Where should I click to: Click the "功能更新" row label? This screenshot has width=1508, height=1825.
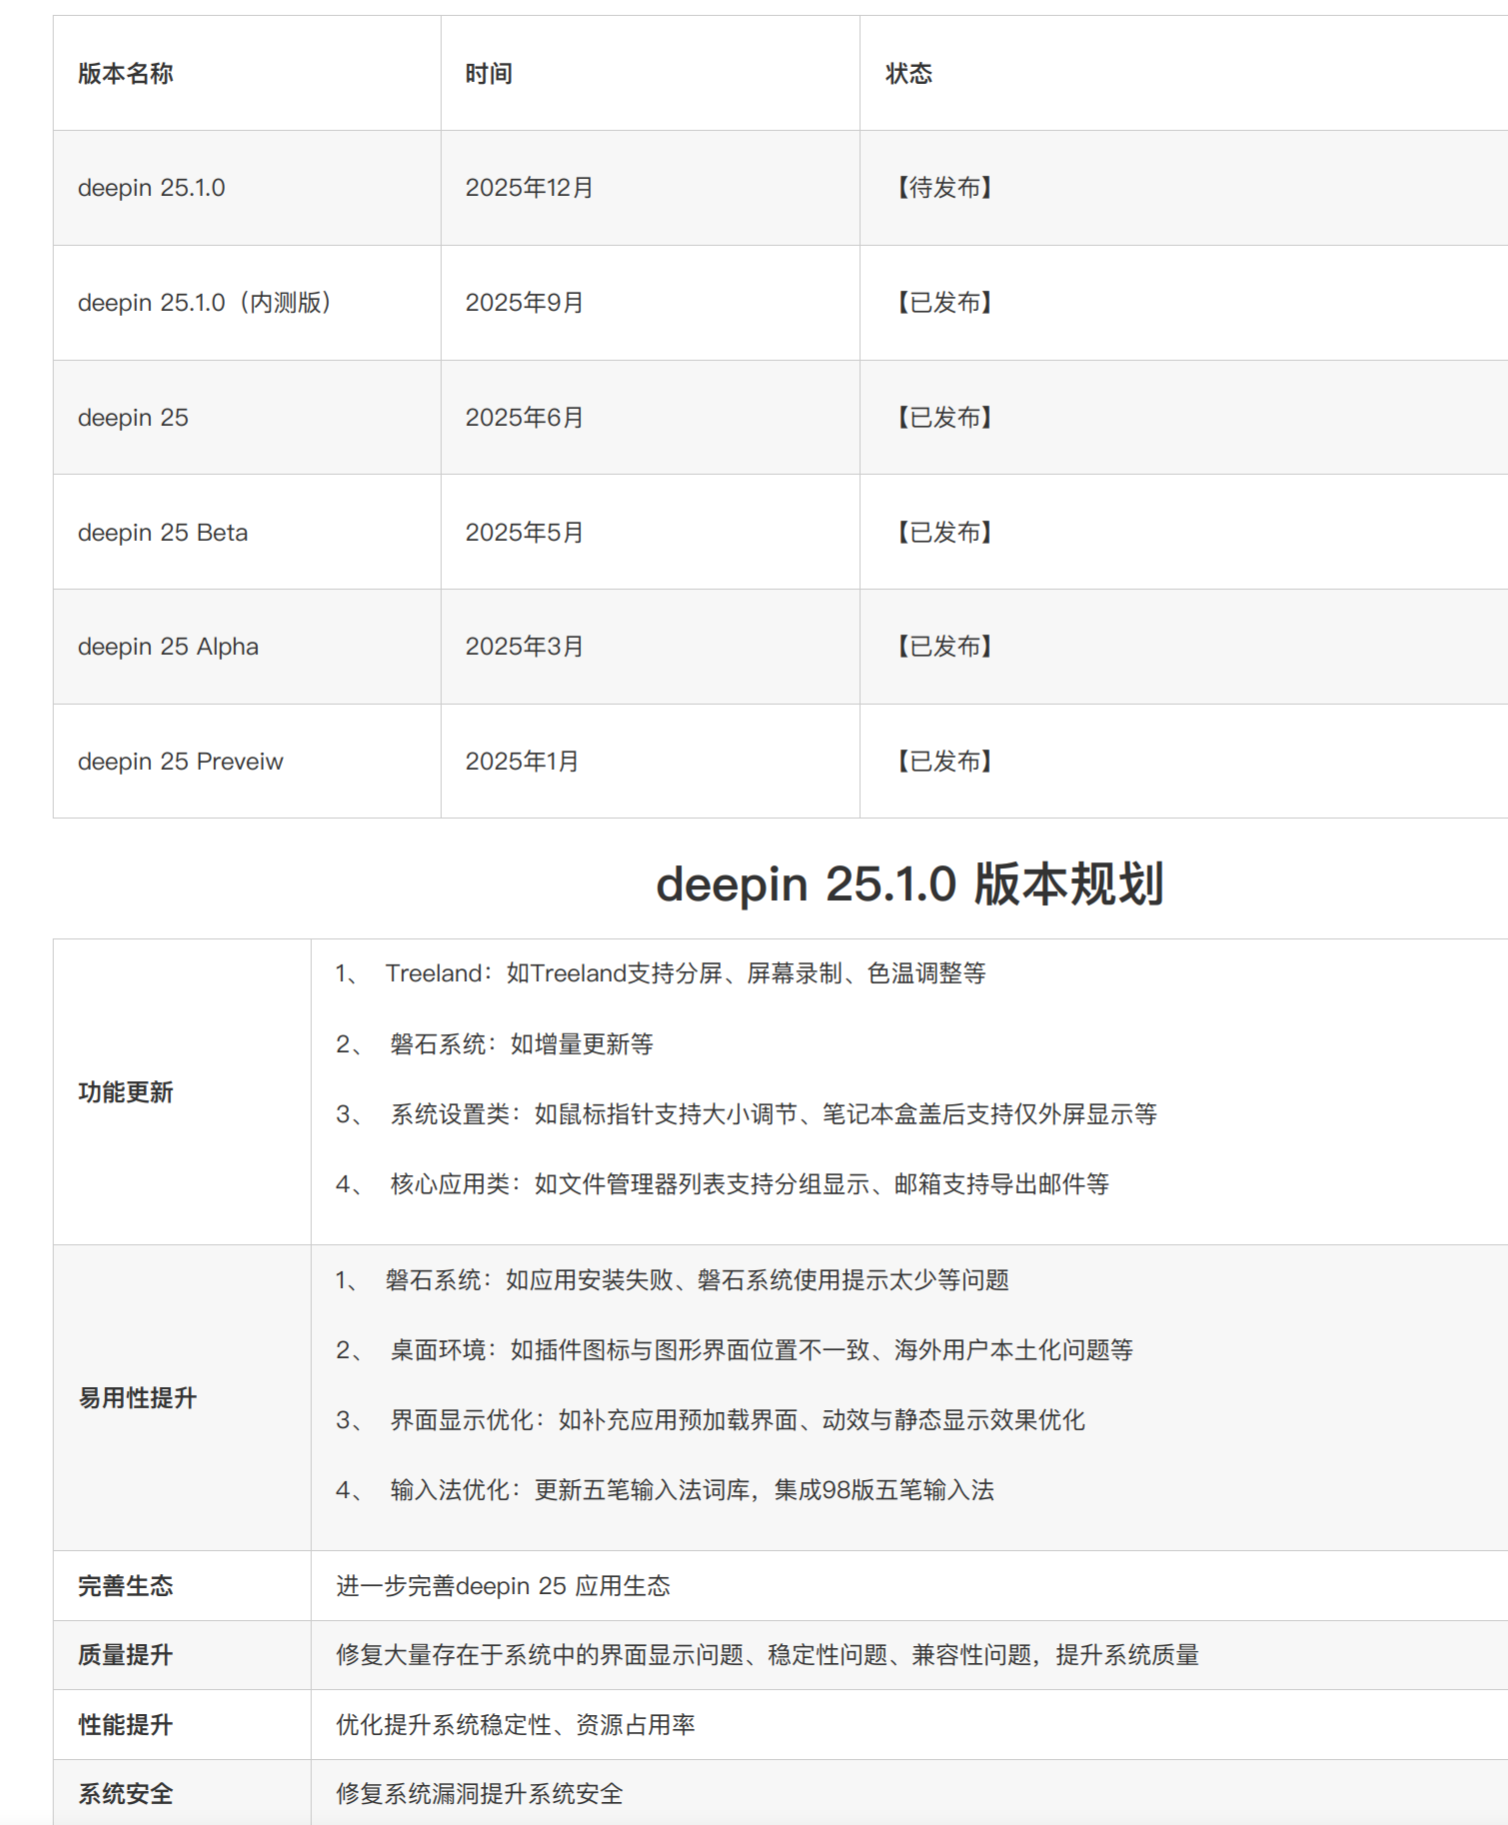click(125, 1092)
